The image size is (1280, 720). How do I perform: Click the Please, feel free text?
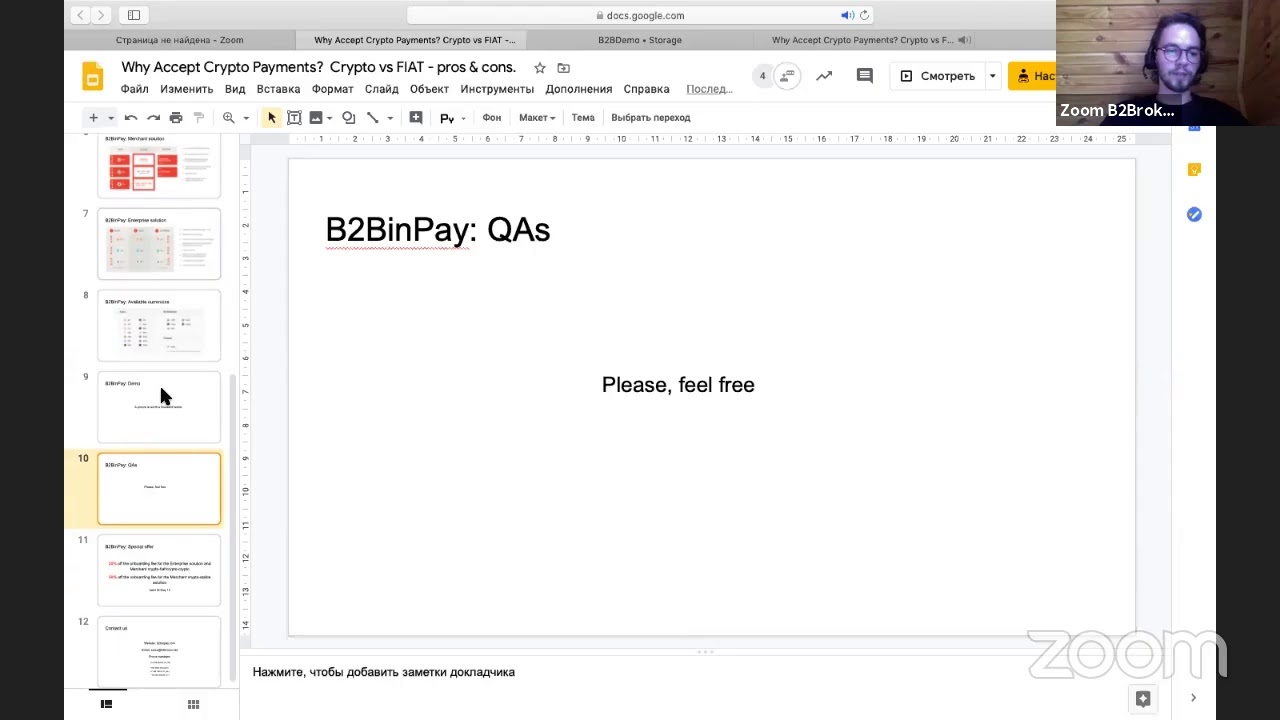coord(678,385)
